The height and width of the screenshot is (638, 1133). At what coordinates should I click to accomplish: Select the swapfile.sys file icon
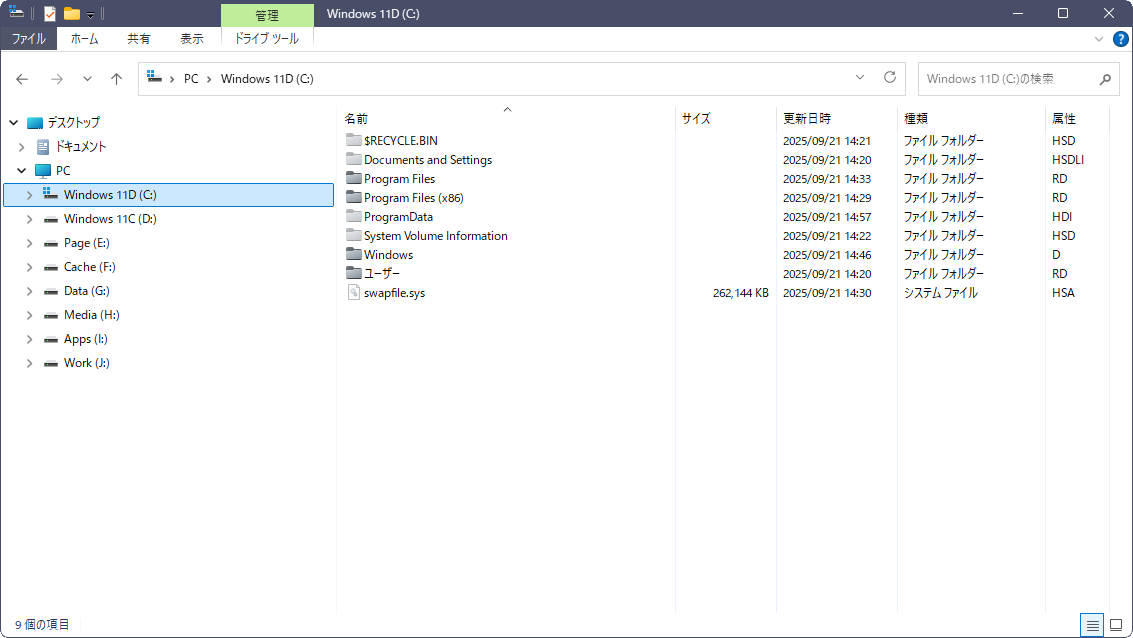pyautogui.click(x=353, y=292)
